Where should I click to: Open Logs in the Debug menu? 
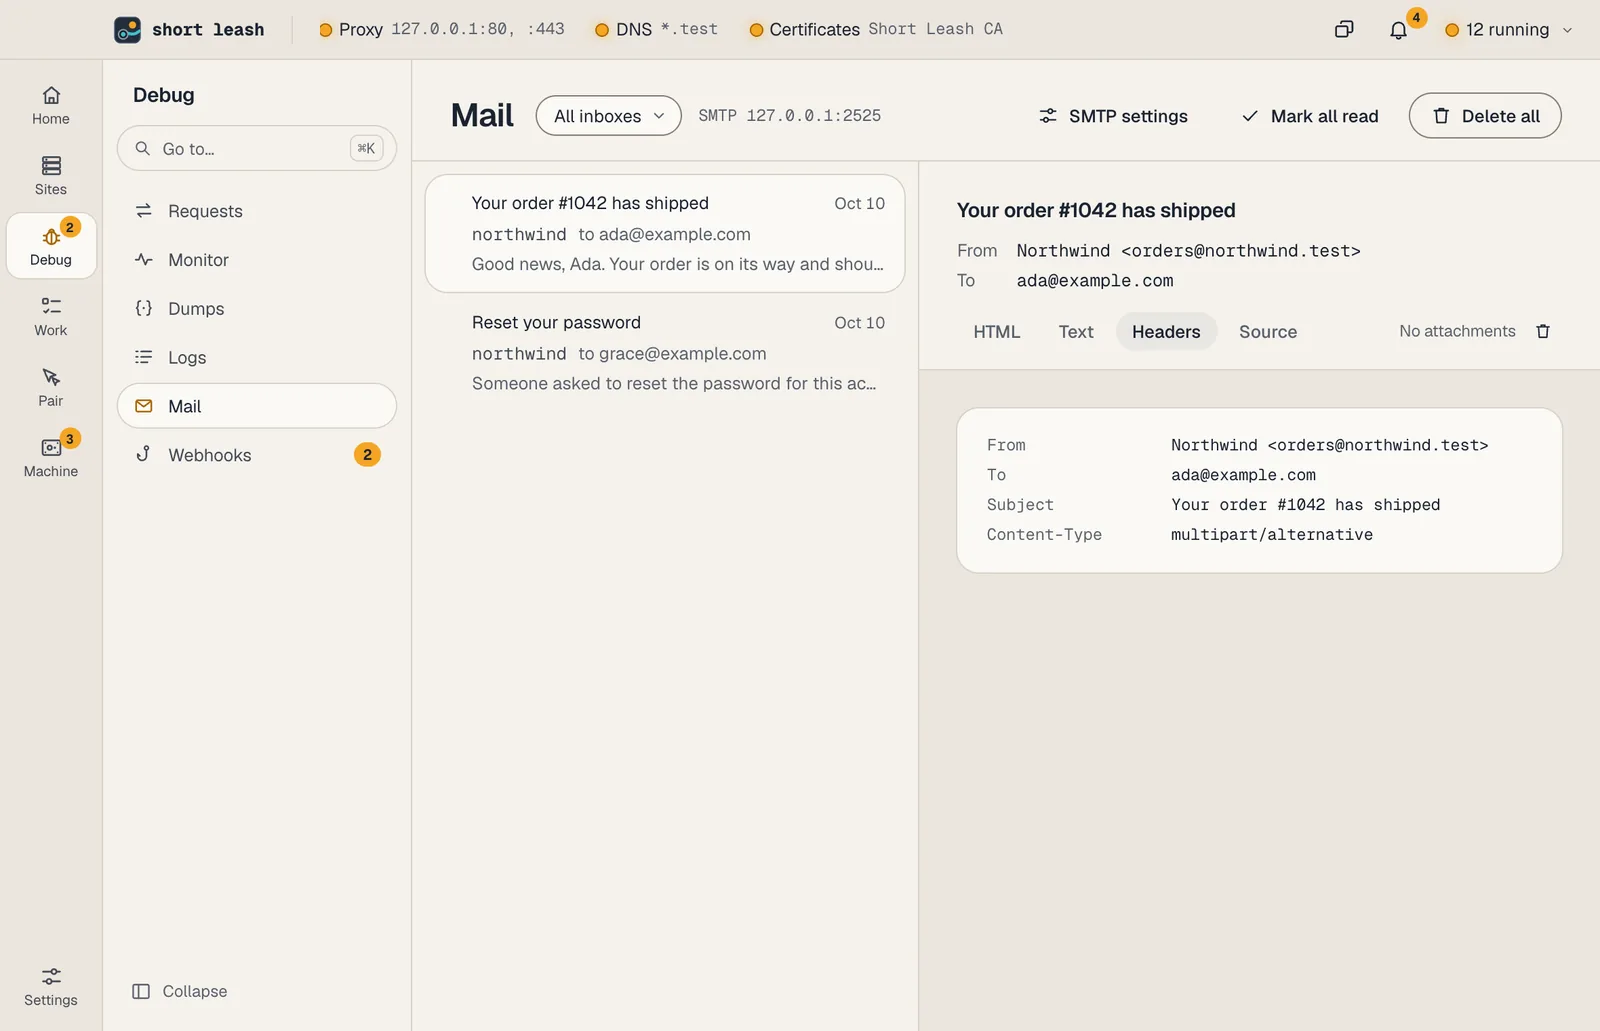point(257,357)
